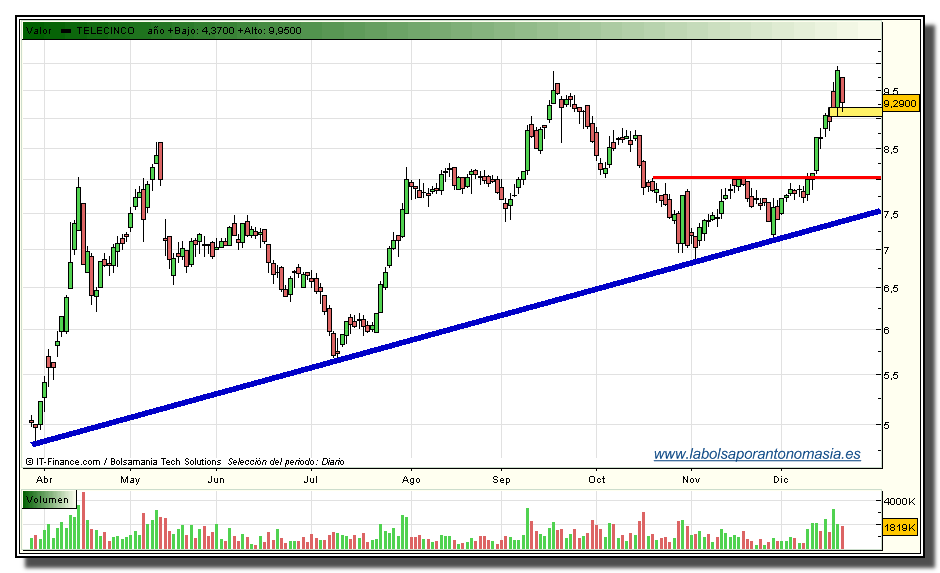The image size is (940, 573).
Task: Click the Jul month label on time axis
Action: click(312, 480)
